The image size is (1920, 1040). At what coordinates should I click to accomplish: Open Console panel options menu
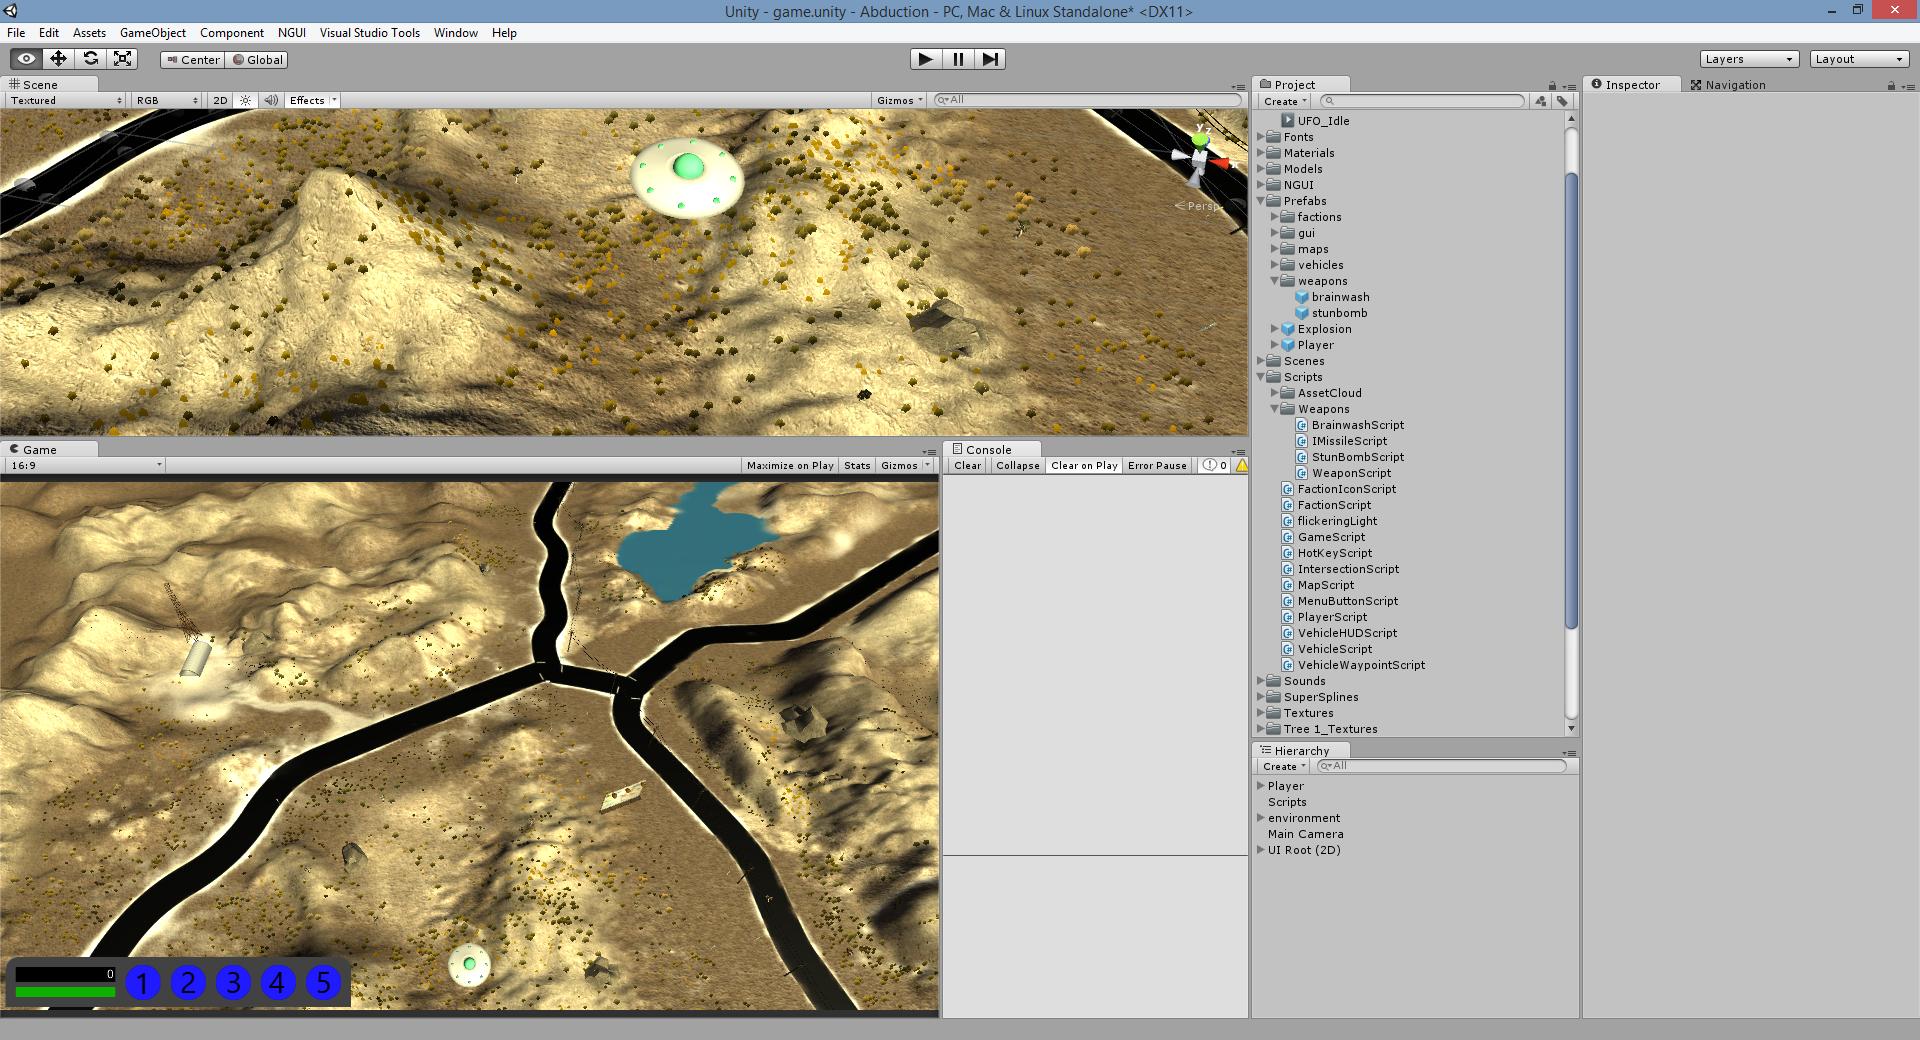[x=1238, y=452]
